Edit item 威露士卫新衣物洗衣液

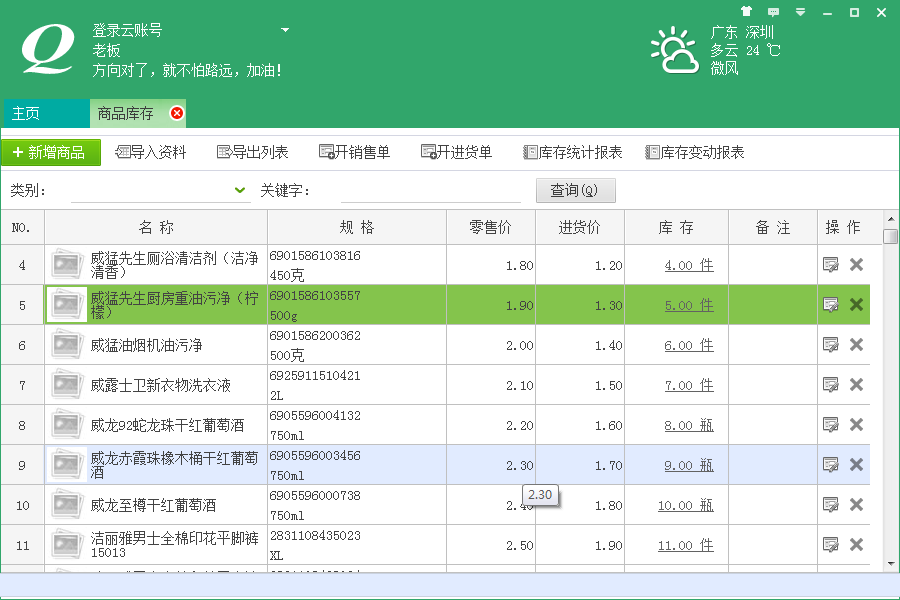click(831, 385)
